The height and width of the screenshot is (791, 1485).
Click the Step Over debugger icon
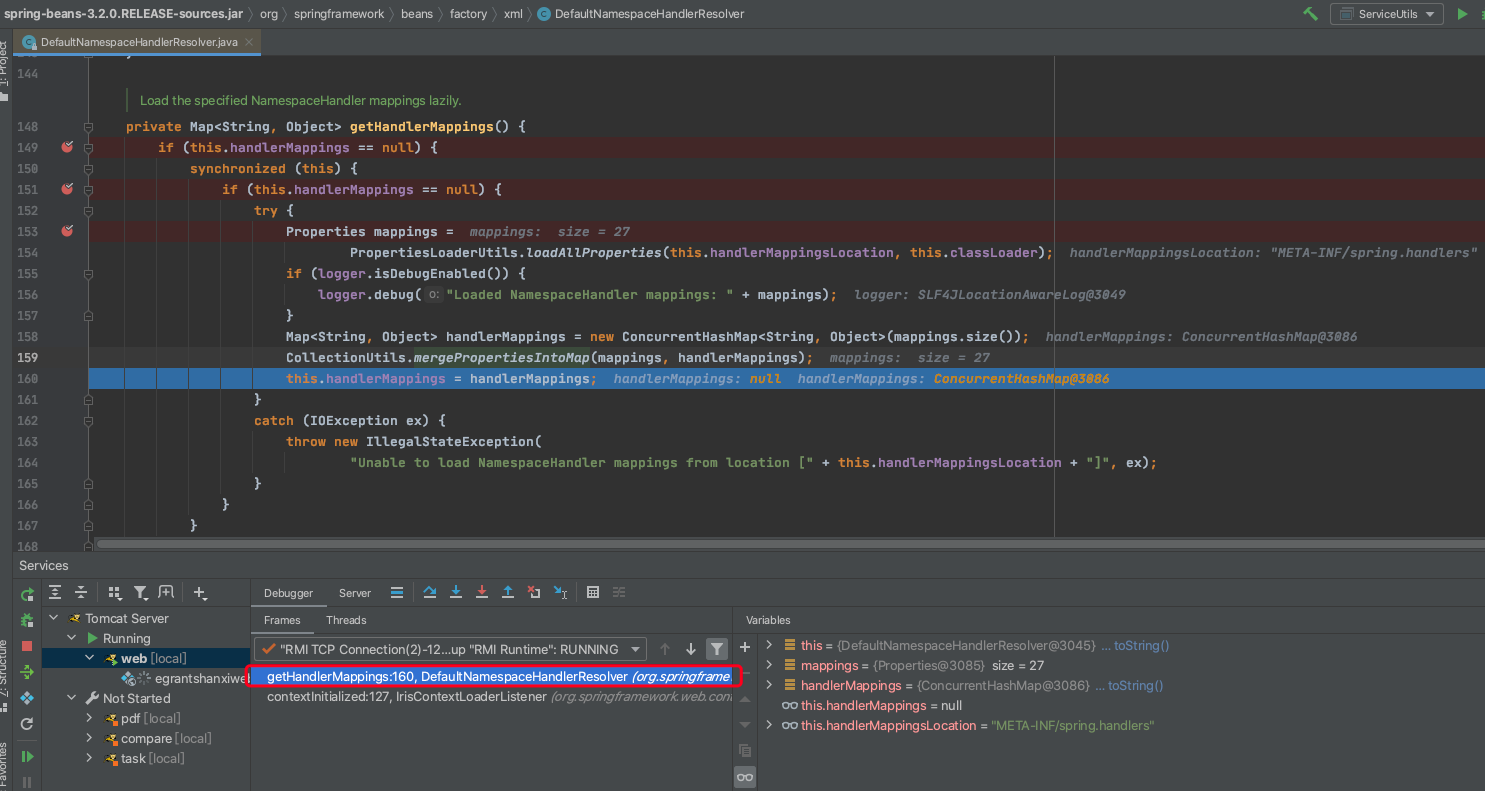[430, 593]
